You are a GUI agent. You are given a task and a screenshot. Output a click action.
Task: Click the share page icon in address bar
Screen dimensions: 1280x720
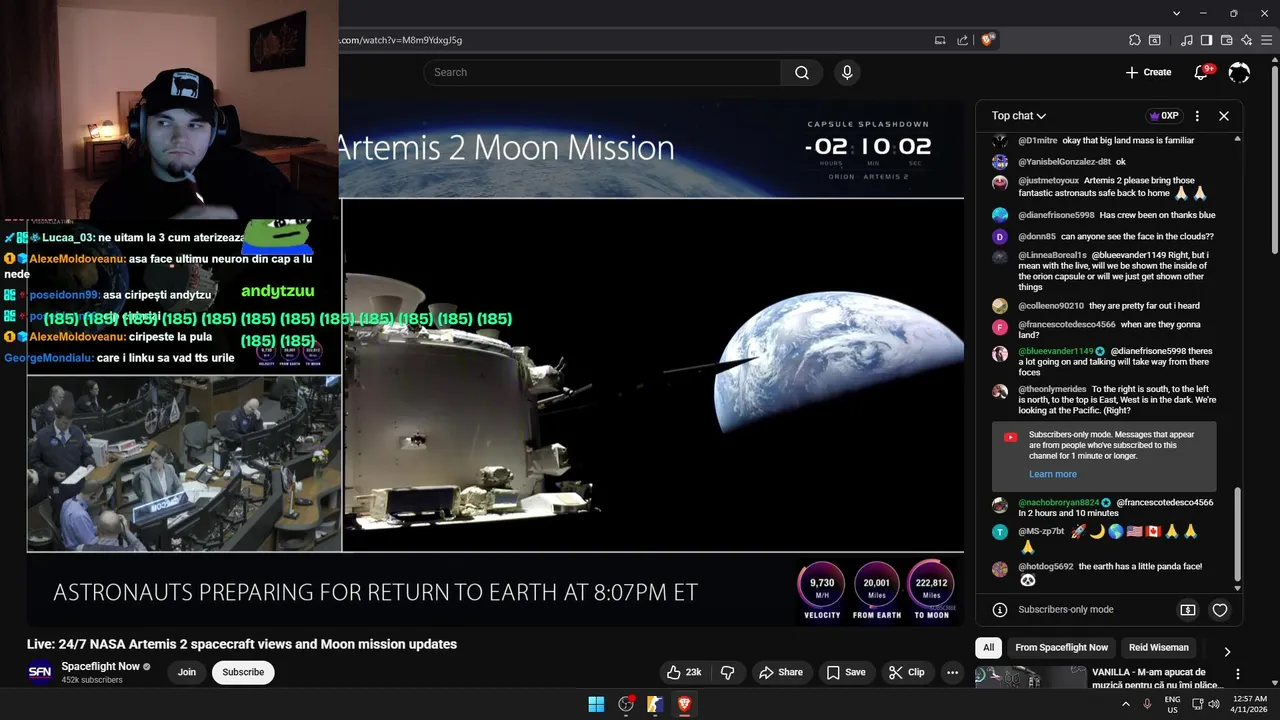(x=962, y=40)
